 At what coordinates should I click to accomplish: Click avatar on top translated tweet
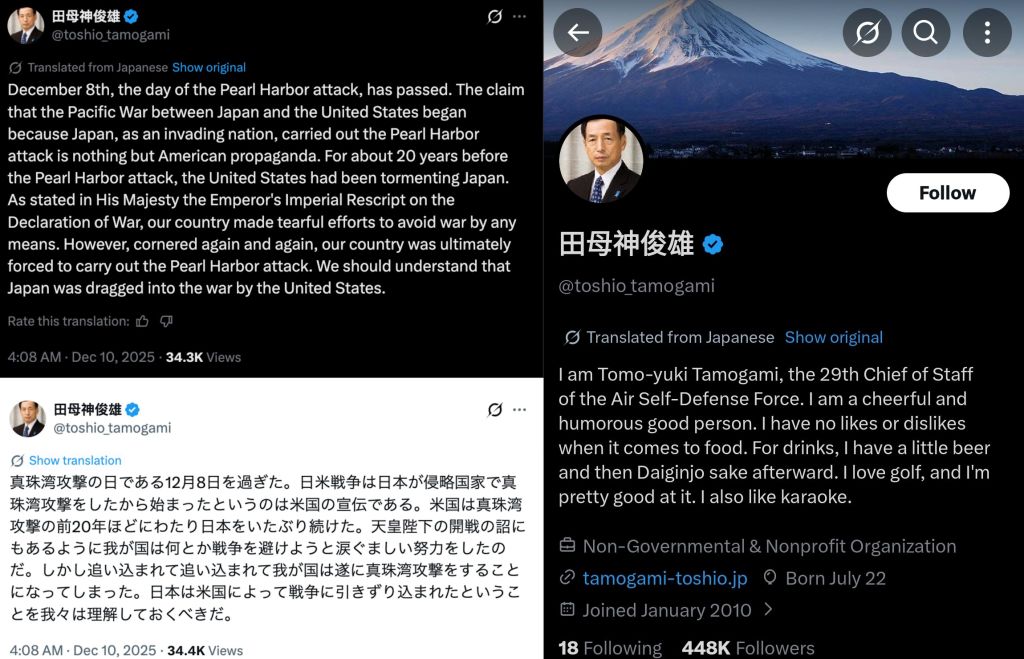[x=25, y=25]
